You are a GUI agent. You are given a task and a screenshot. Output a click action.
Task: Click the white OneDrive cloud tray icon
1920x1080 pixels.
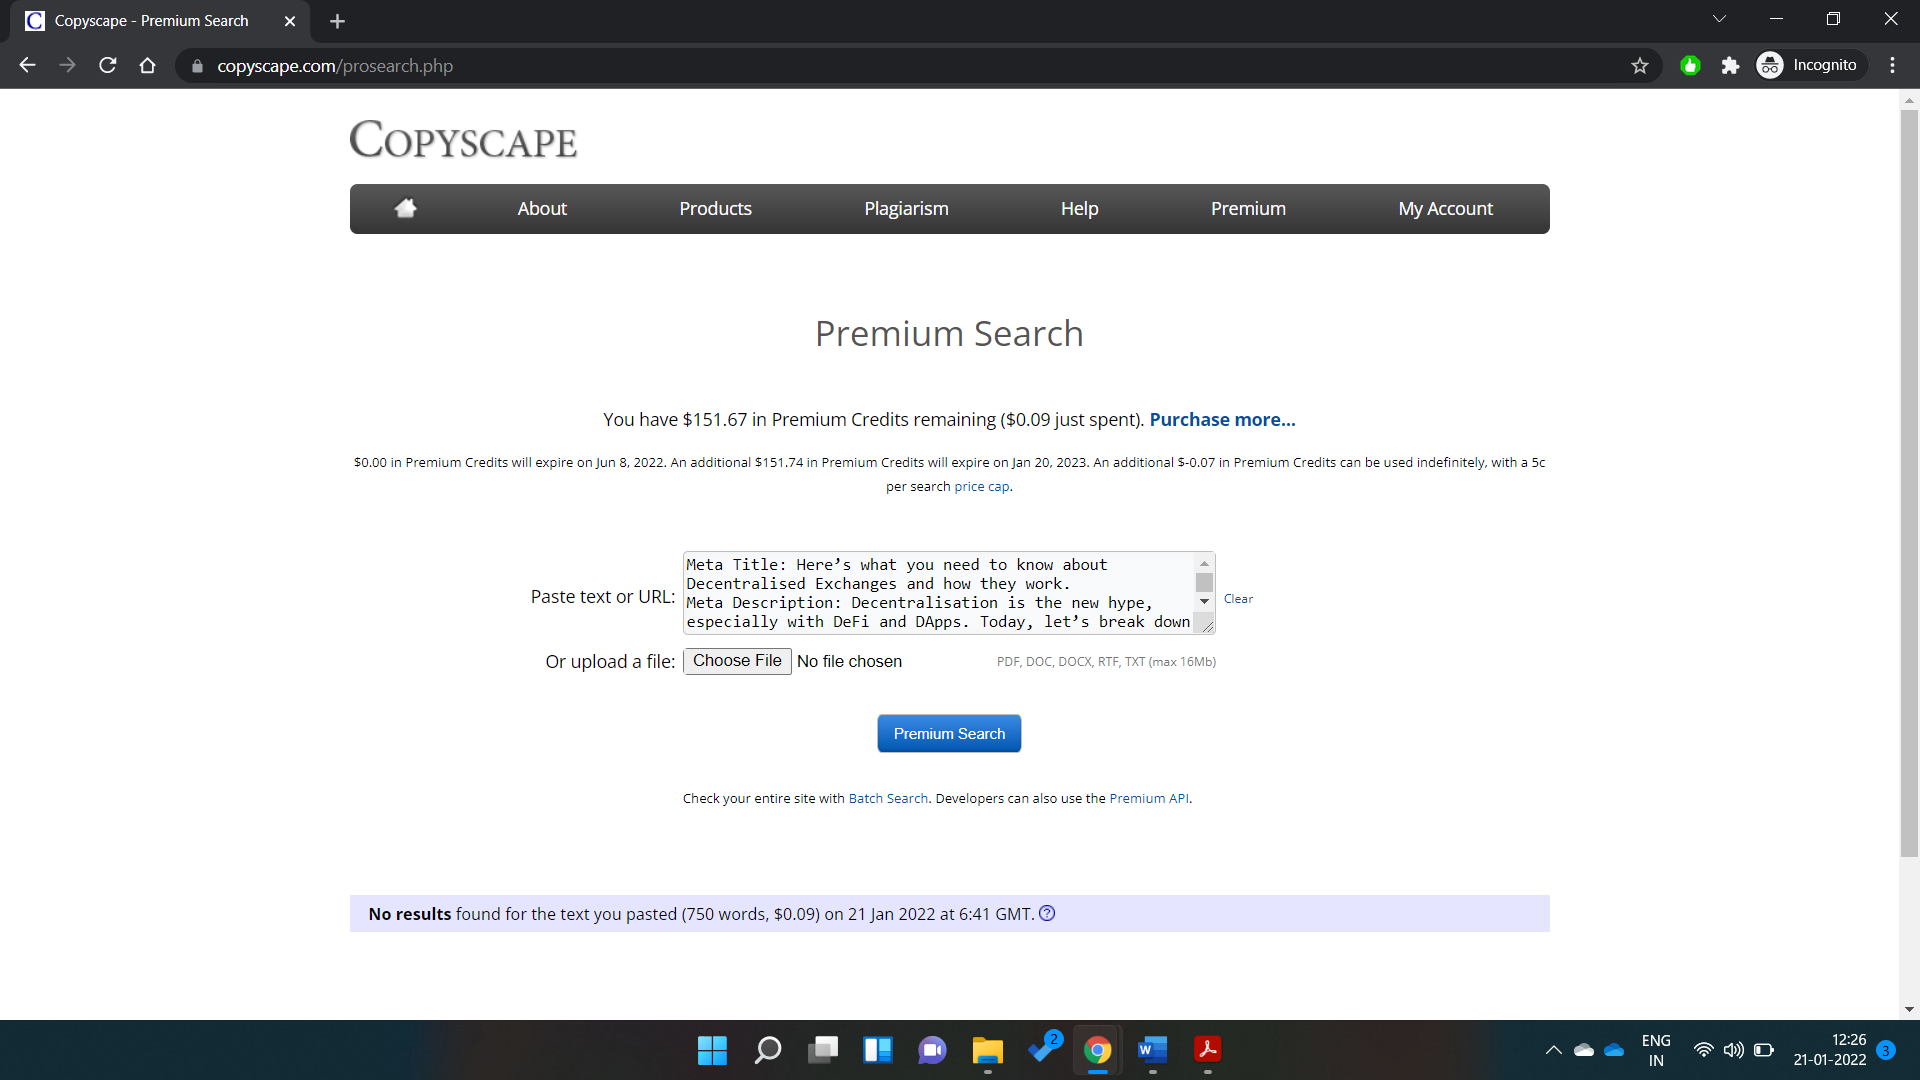[x=1584, y=1050]
